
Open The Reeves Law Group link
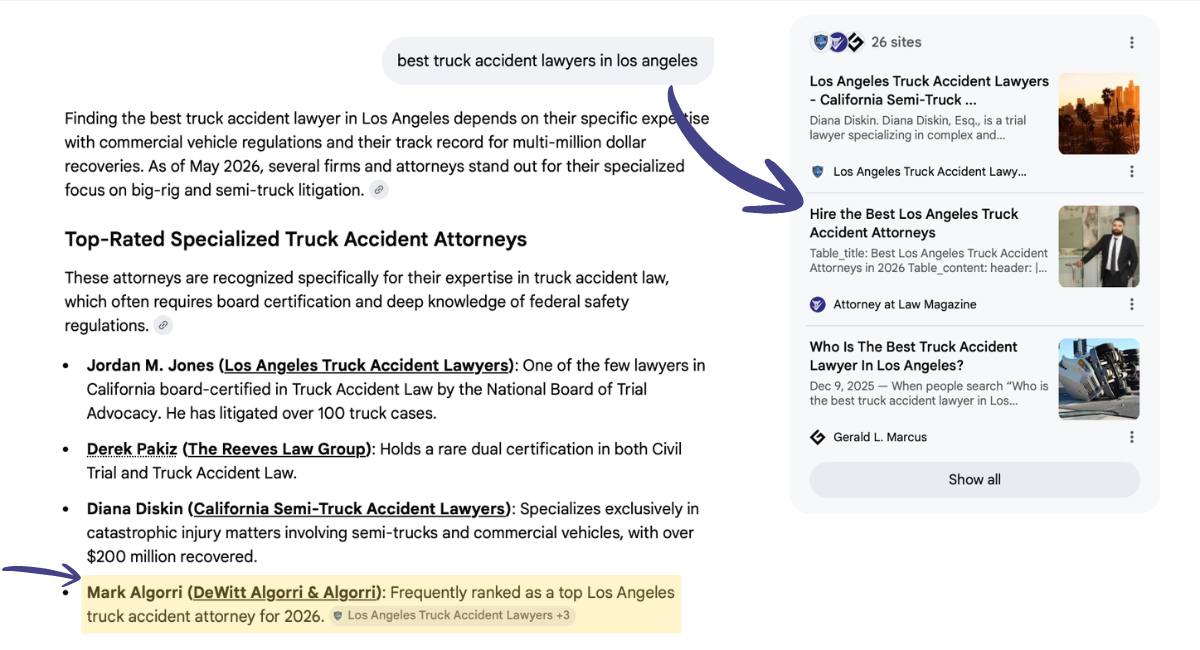[x=278, y=449]
